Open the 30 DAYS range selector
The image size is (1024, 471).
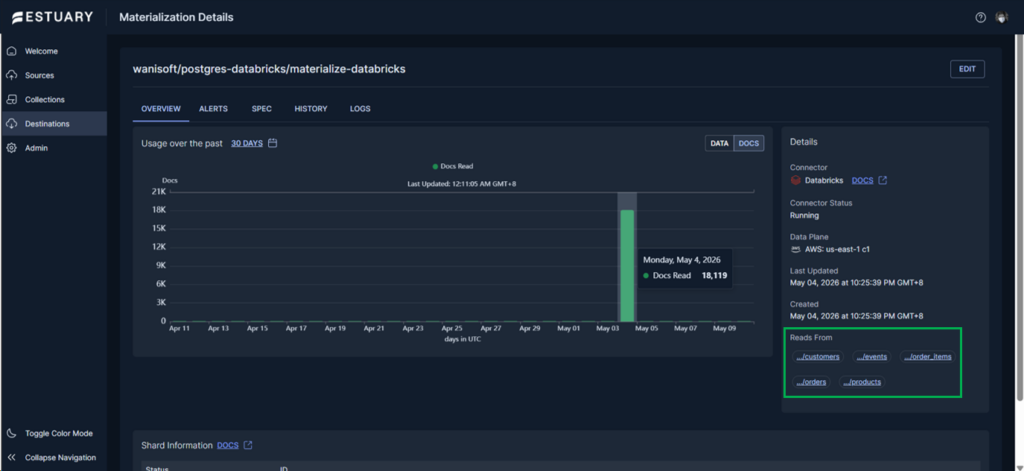[x=247, y=143]
